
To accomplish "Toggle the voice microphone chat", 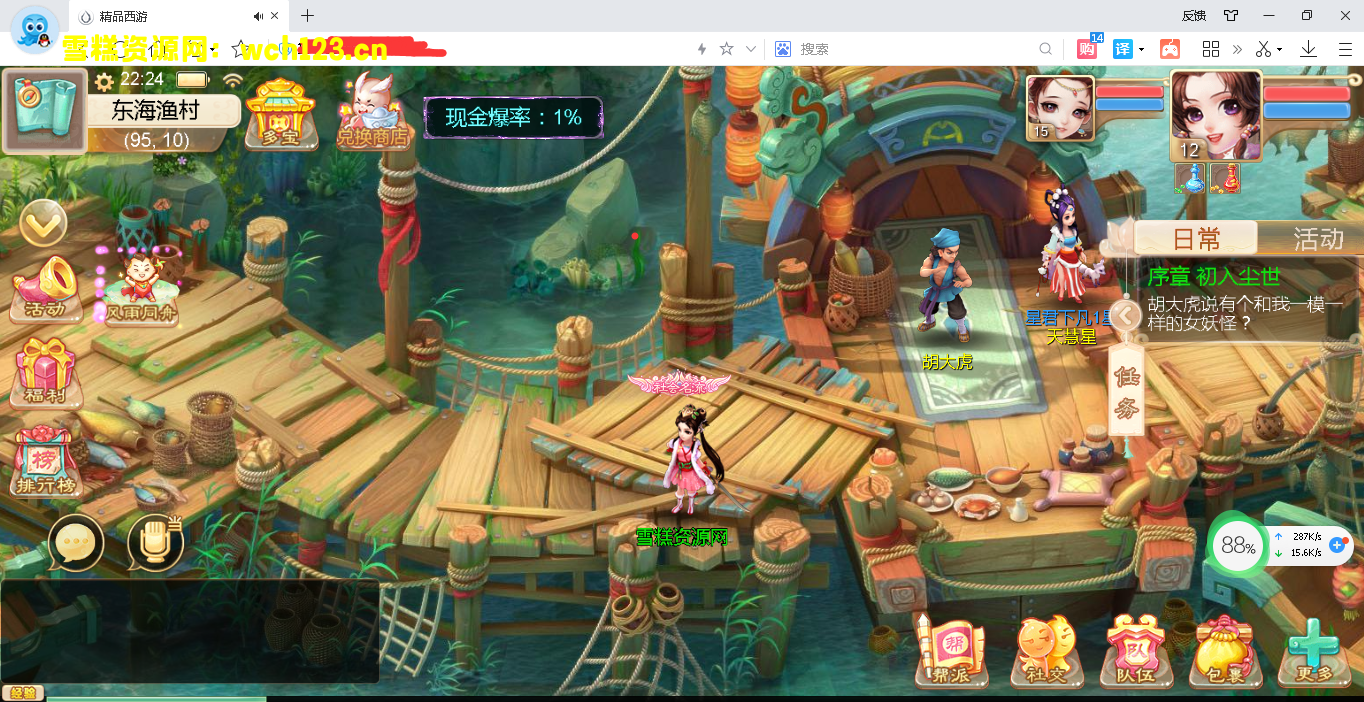I will click(x=155, y=540).
